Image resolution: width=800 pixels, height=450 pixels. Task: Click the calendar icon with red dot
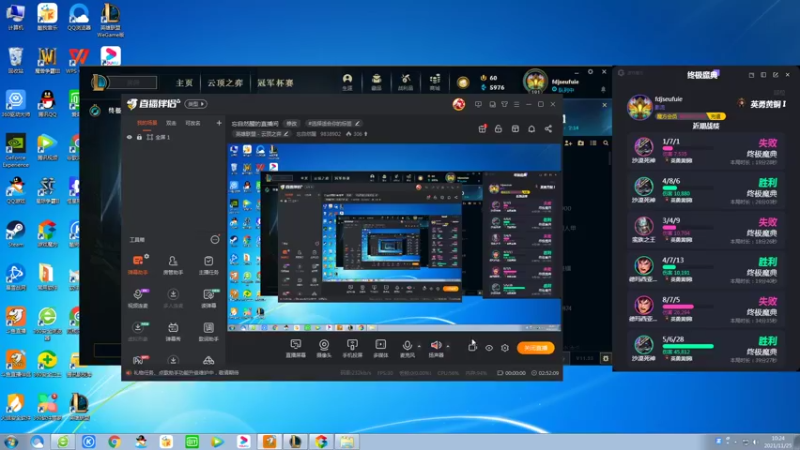[x=482, y=129]
